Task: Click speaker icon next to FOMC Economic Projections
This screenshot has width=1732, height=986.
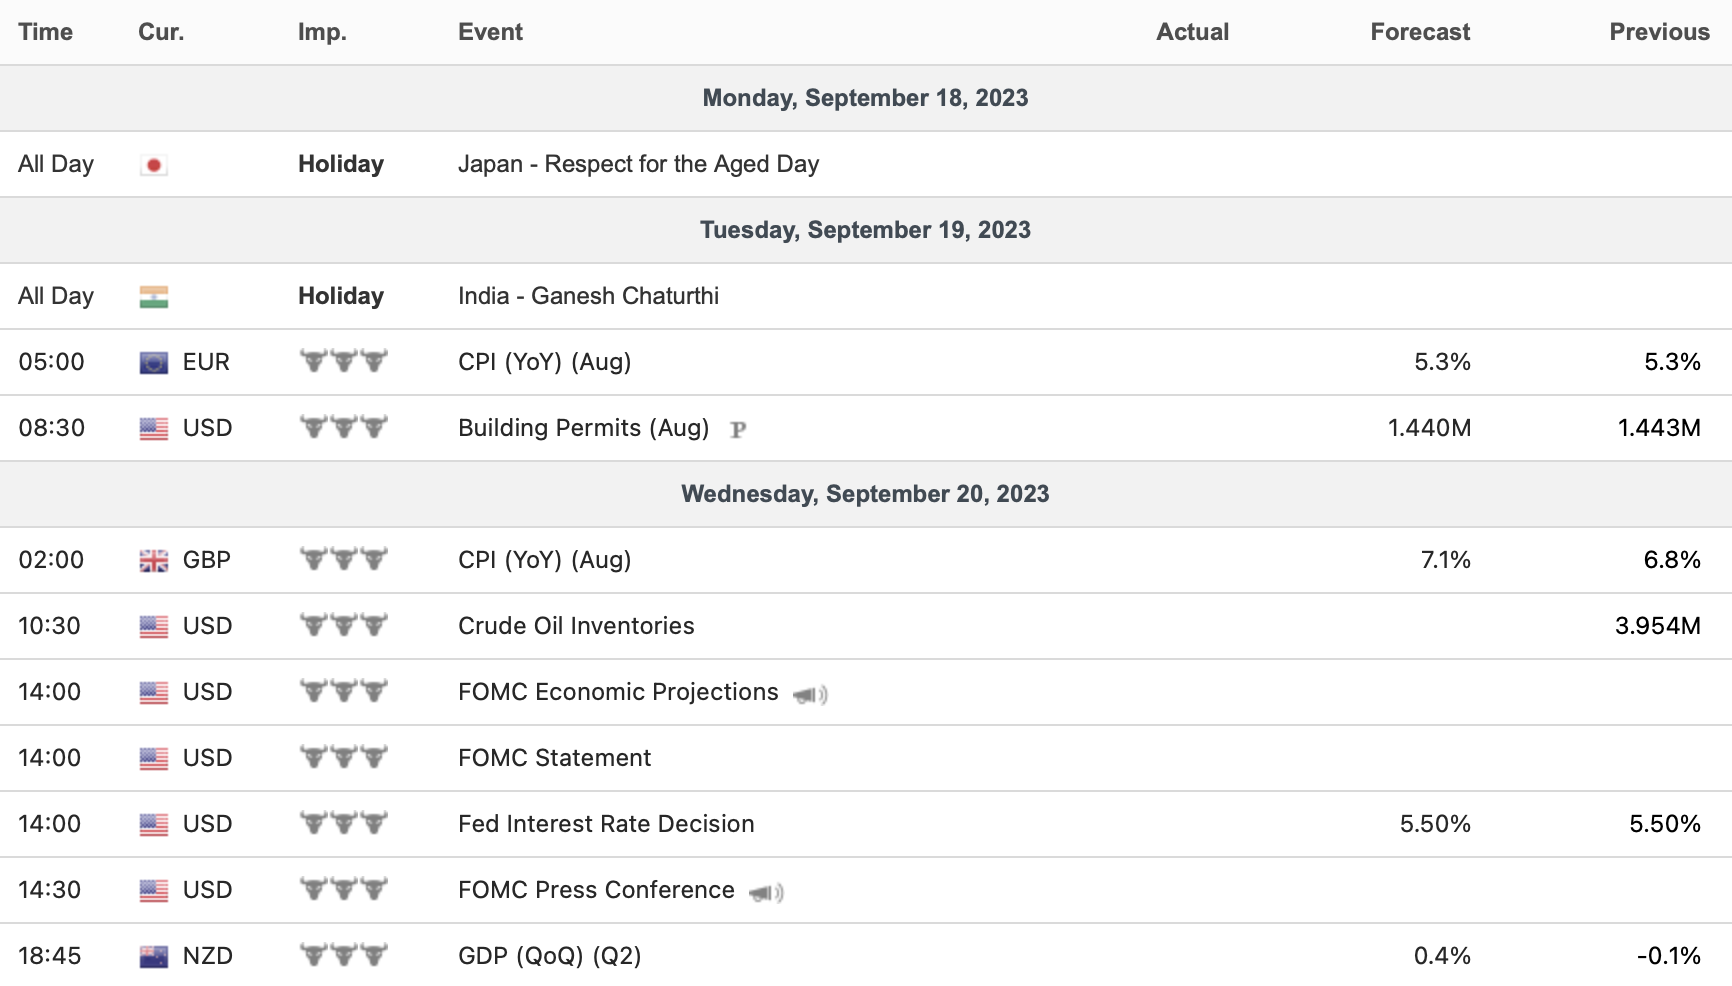Action: (x=809, y=694)
